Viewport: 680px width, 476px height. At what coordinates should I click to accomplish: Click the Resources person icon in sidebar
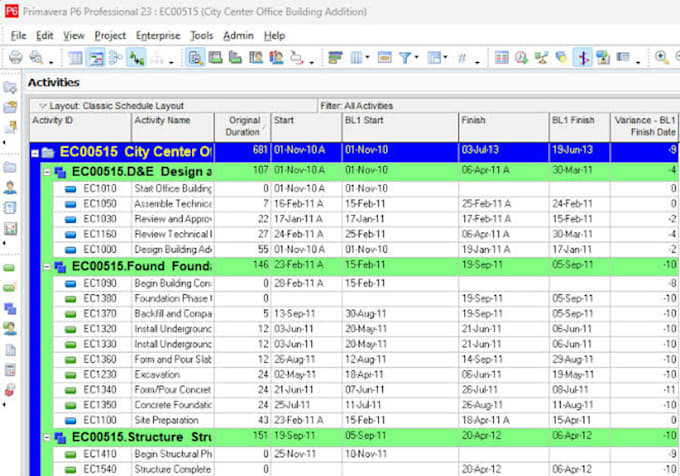[10, 187]
